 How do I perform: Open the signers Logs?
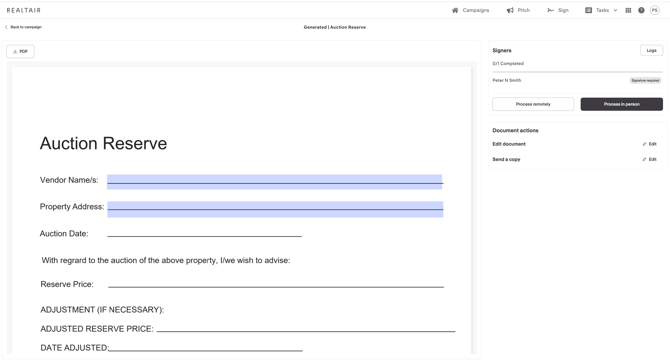pyautogui.click(x=651, y=50)
